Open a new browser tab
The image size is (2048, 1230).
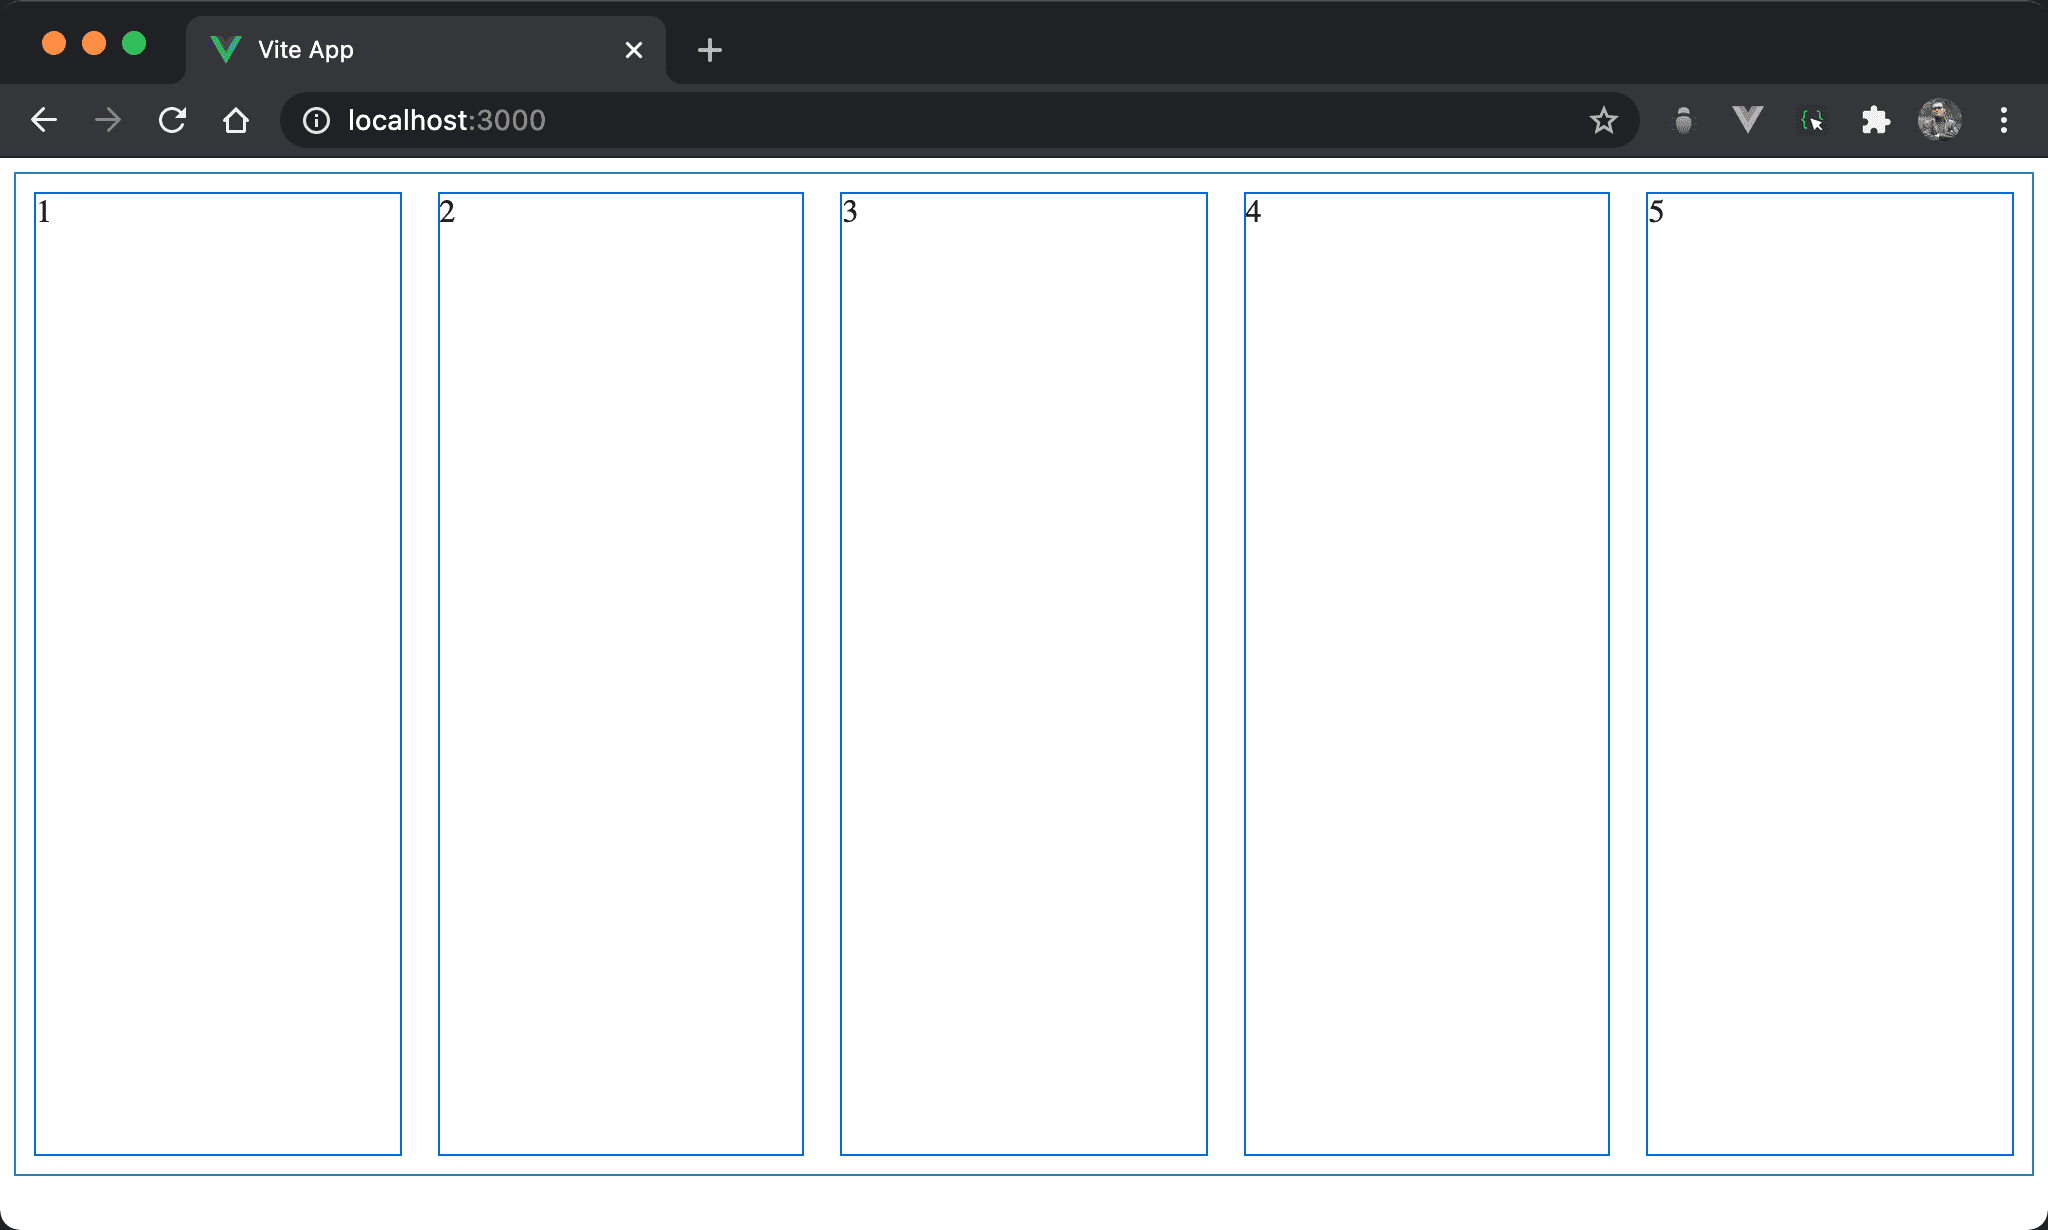(709, 50)
